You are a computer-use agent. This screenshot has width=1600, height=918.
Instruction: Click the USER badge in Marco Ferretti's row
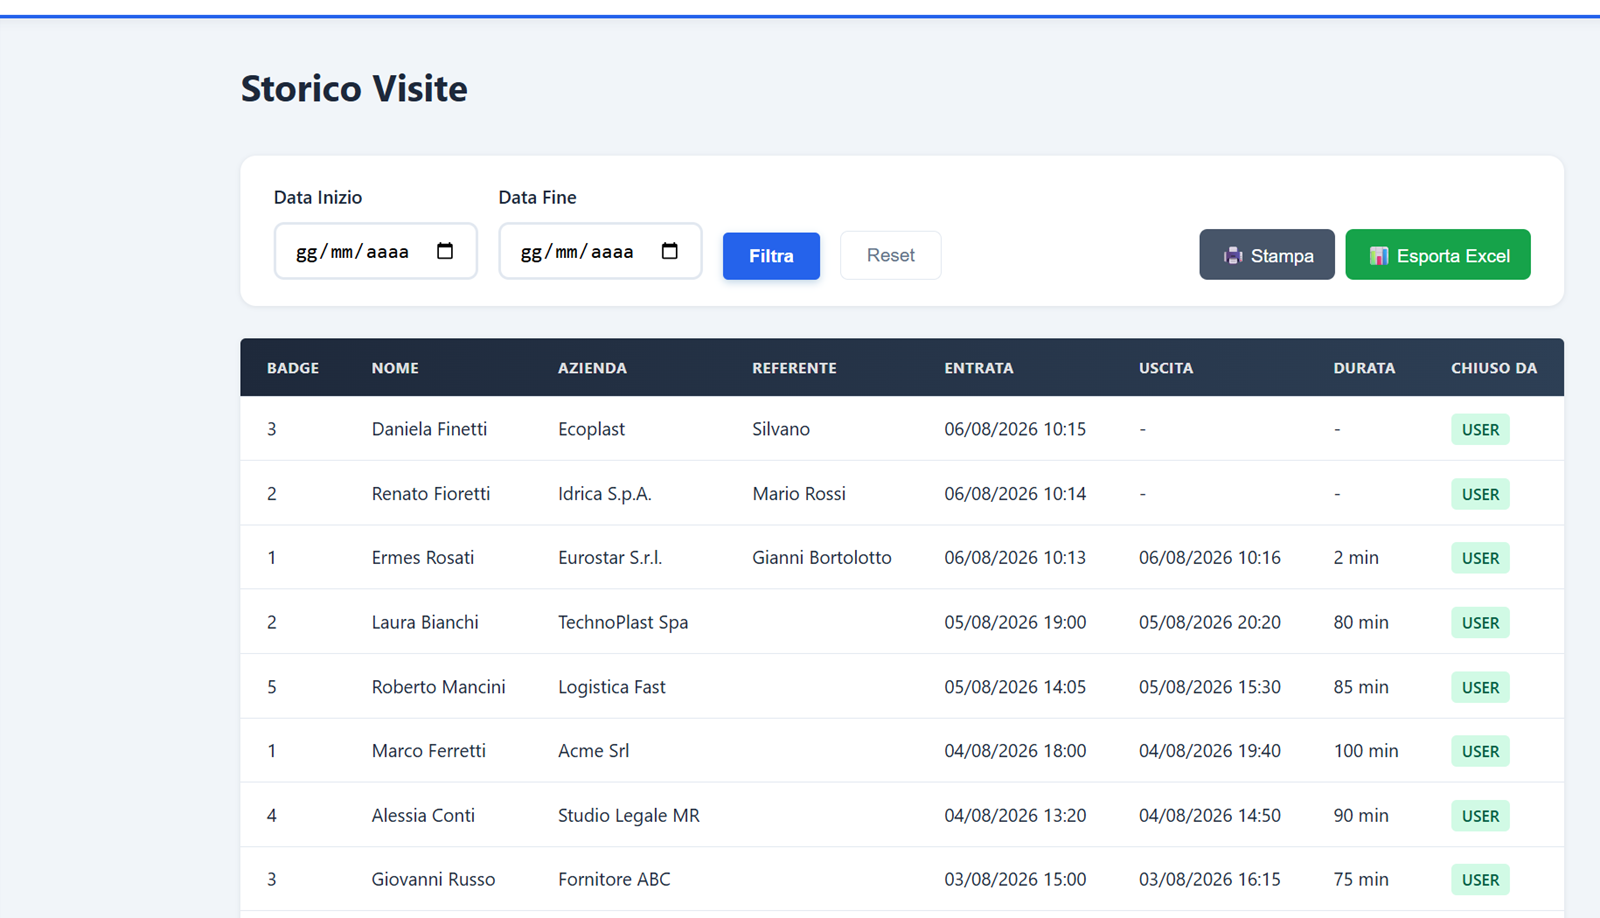(1480, 752)
